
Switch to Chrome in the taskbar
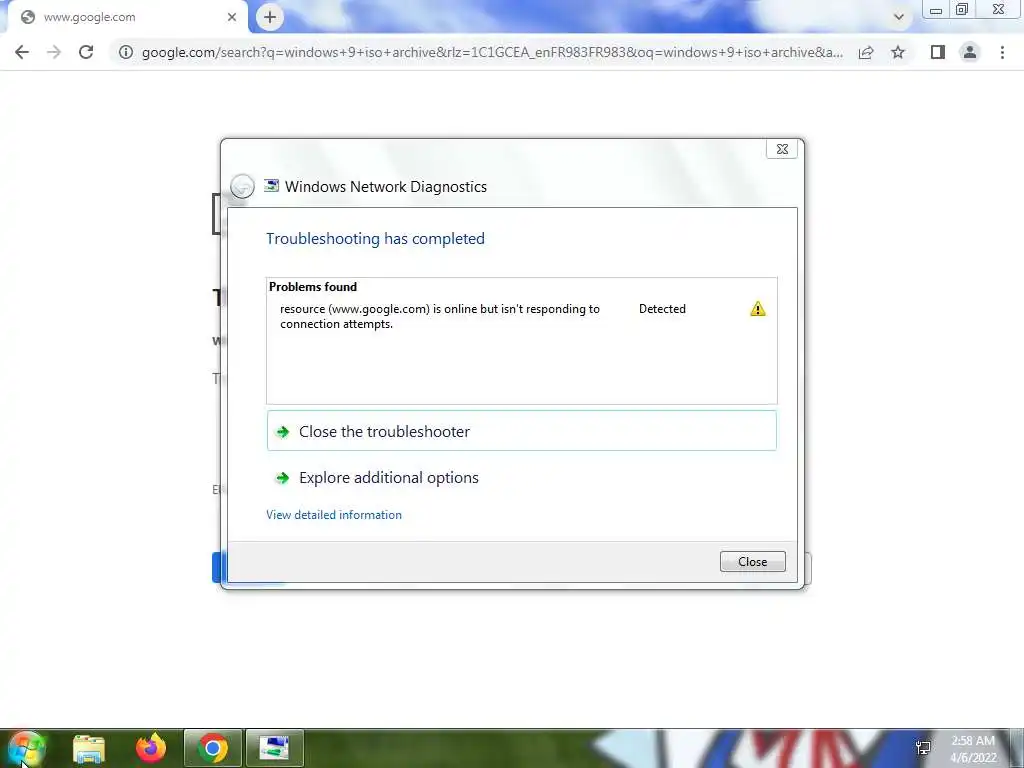213,748
